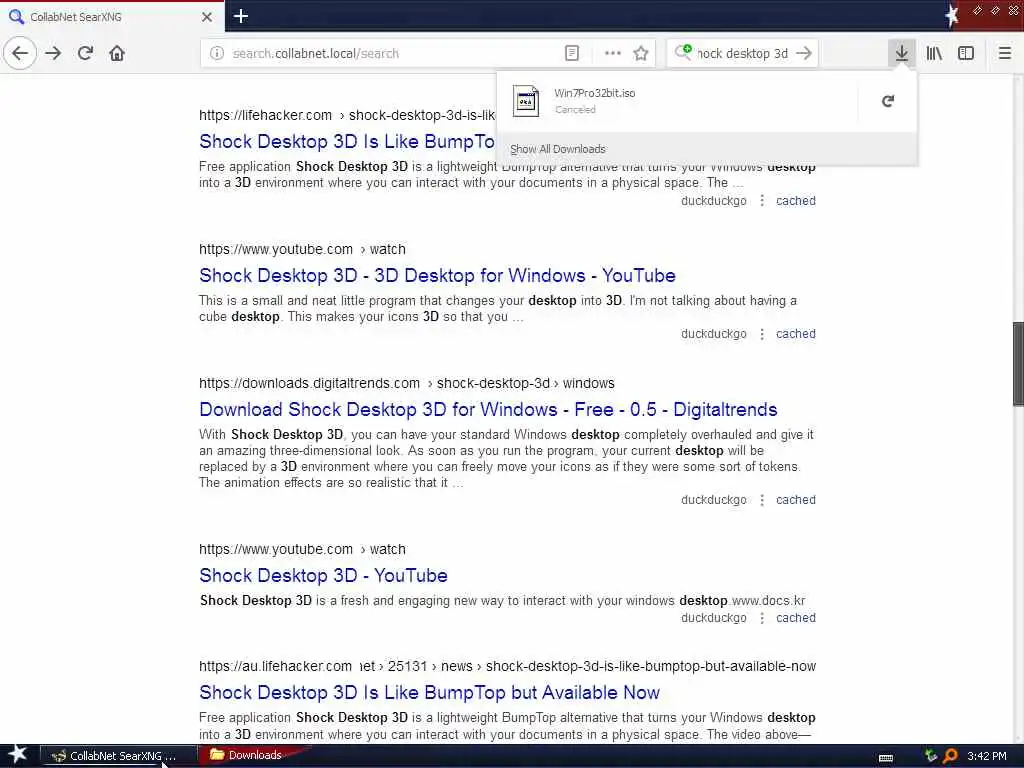Click the search engine magnifier icon
Image resolution: width=1024 pixels, height=768 pixels.
coord(683,52)
